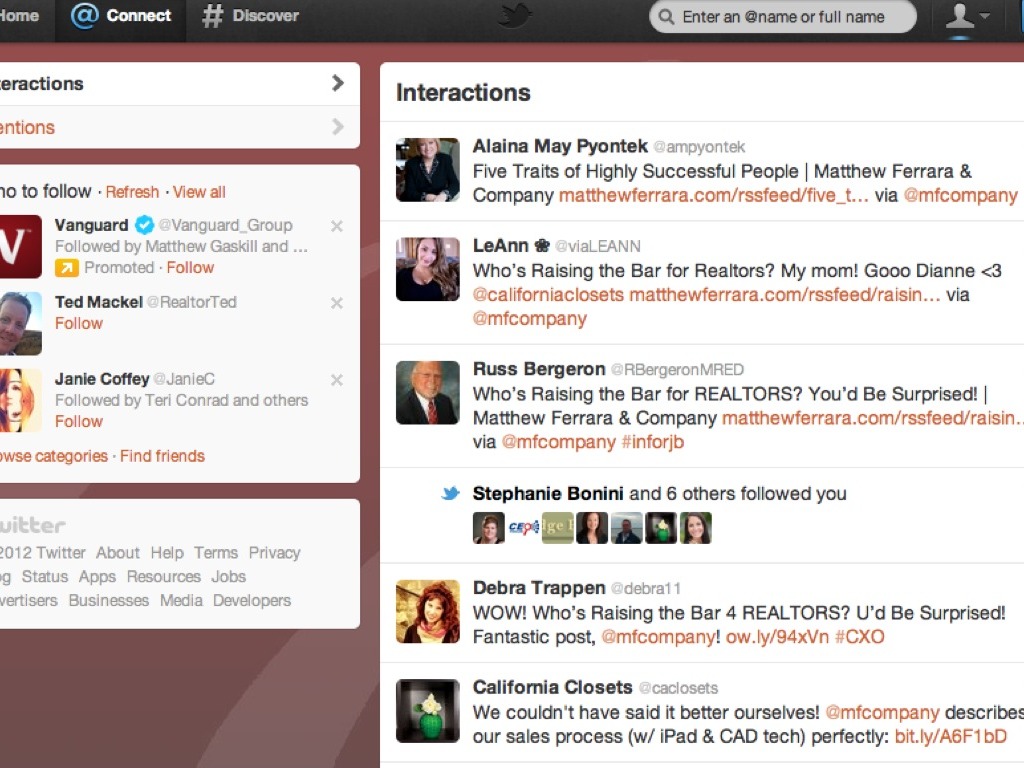Dismiss the Ted Mackel suggestion
The height and width of the screenshot is (768, 1024).
click(337, 303)
